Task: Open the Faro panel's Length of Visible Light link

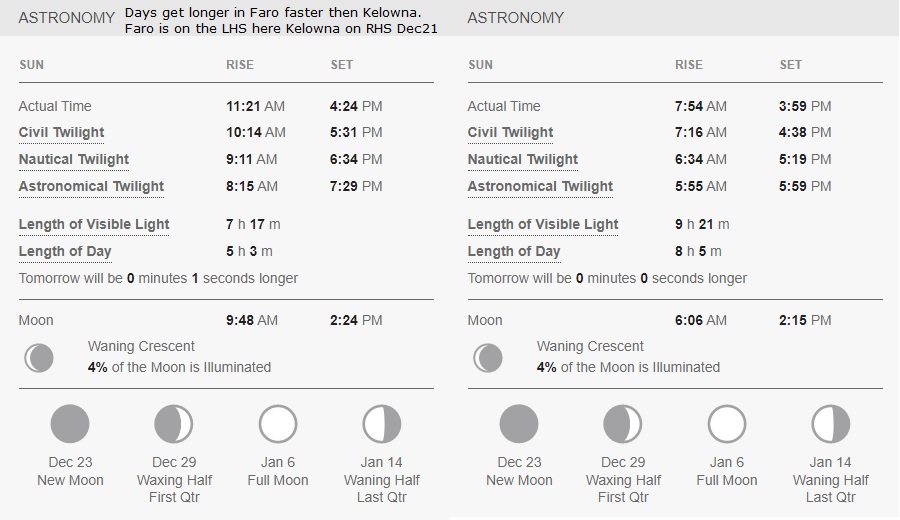Action: 94,224
